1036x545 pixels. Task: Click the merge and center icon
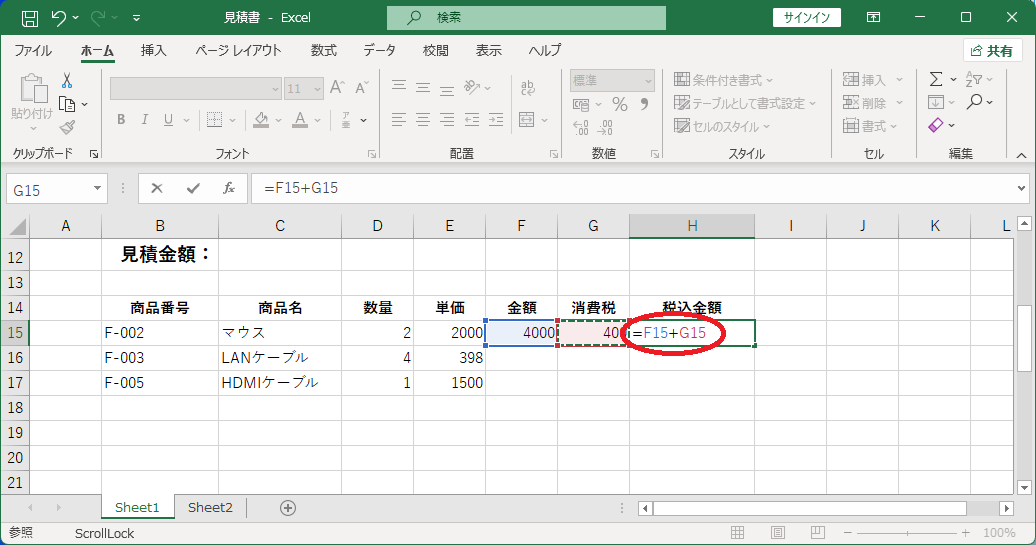pyautogui.click(x=527, y=120)
